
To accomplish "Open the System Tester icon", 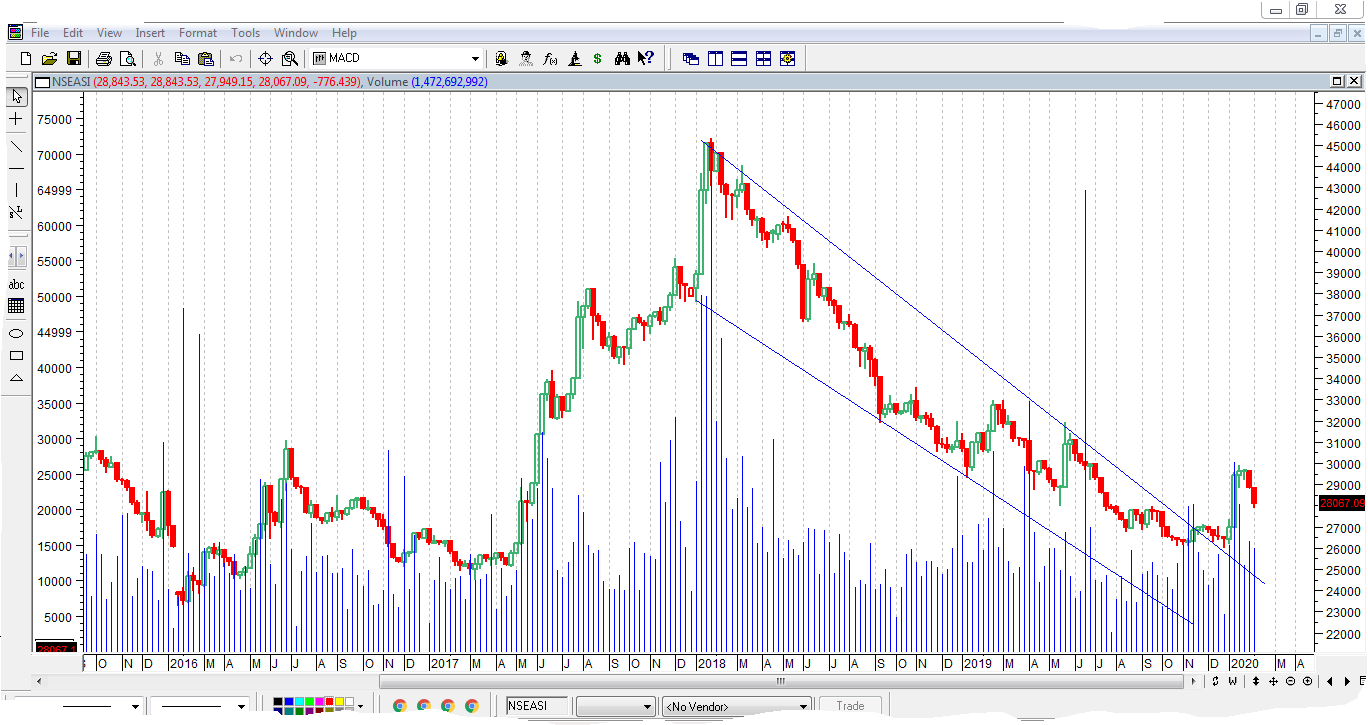I will click(x=574, y=59).
